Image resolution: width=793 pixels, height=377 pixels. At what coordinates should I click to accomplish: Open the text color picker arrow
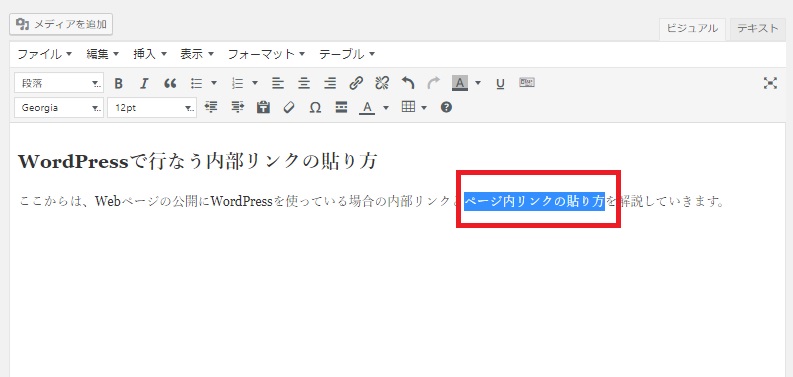coord(386,107)
